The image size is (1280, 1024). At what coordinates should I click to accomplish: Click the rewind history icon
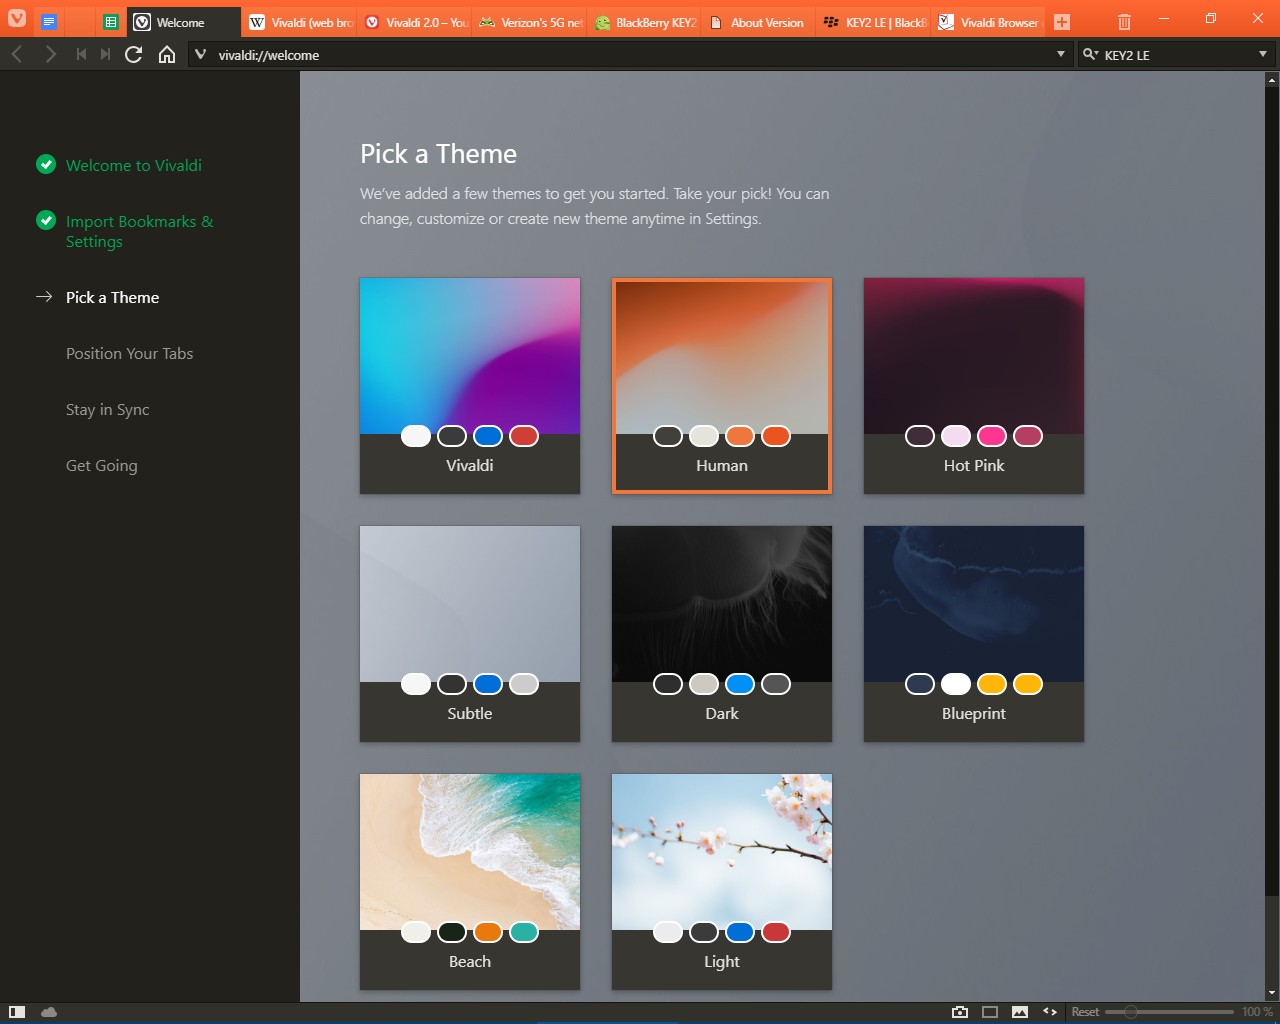point(81,54)
